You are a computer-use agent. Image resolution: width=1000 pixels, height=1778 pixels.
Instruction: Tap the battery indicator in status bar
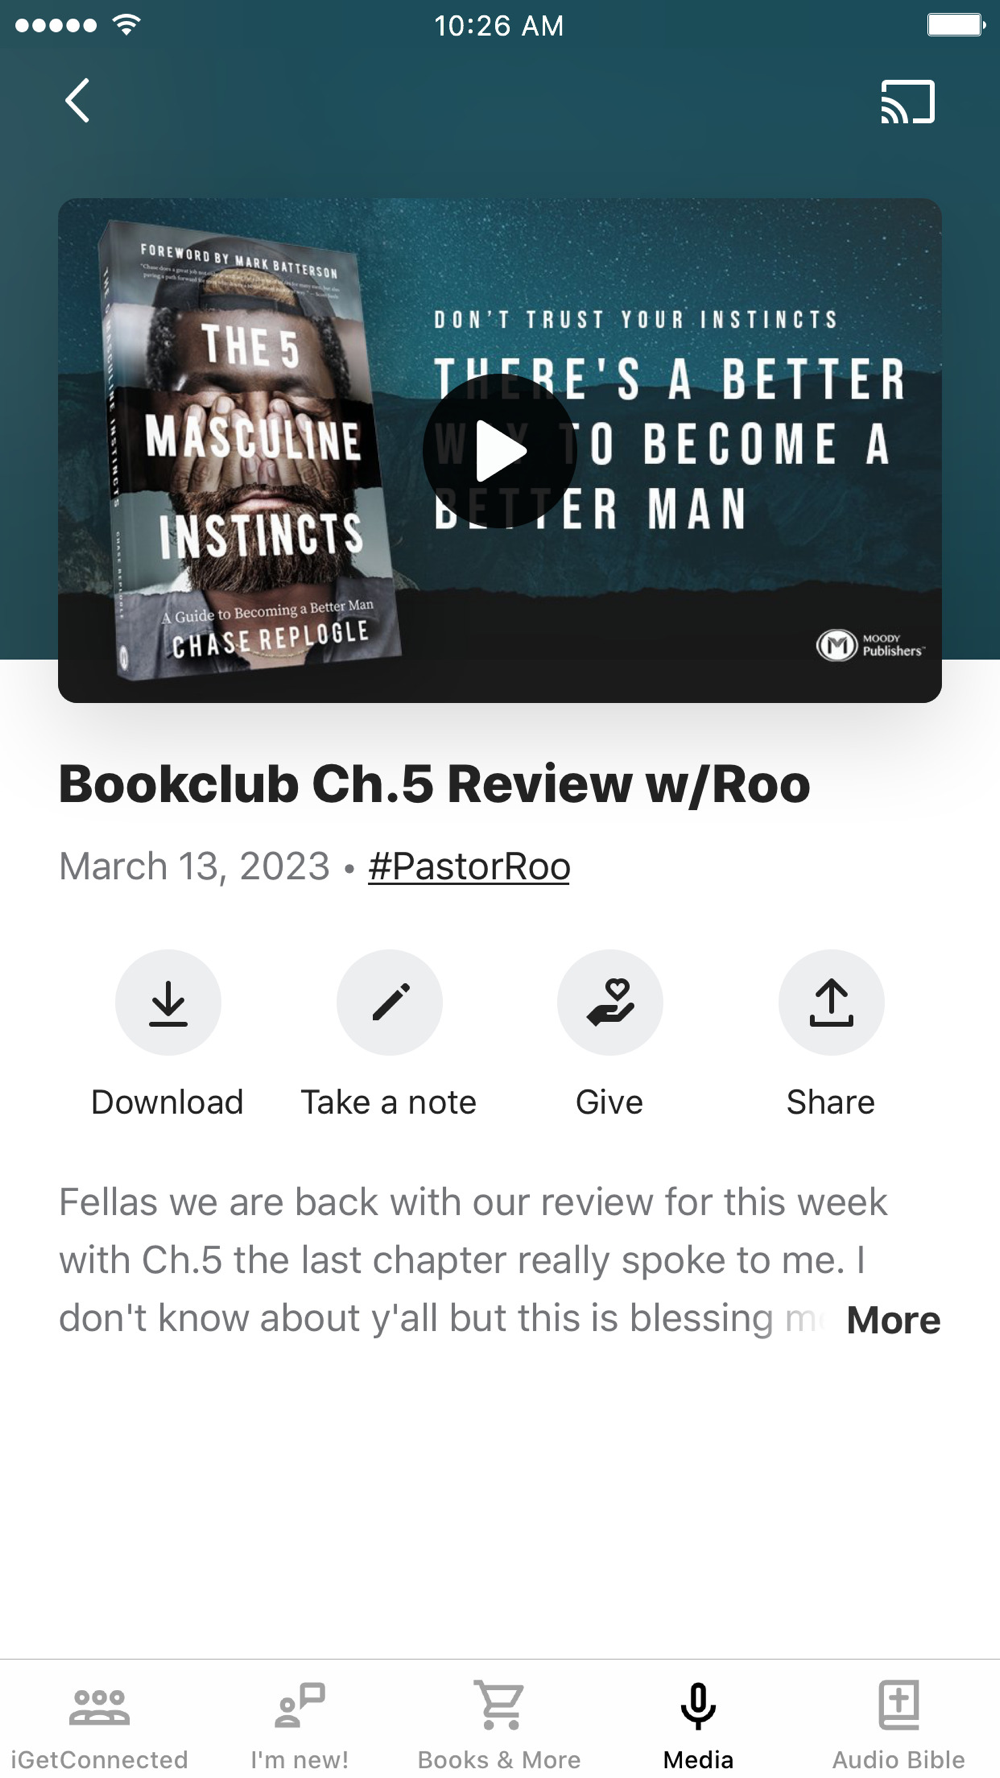957,25
